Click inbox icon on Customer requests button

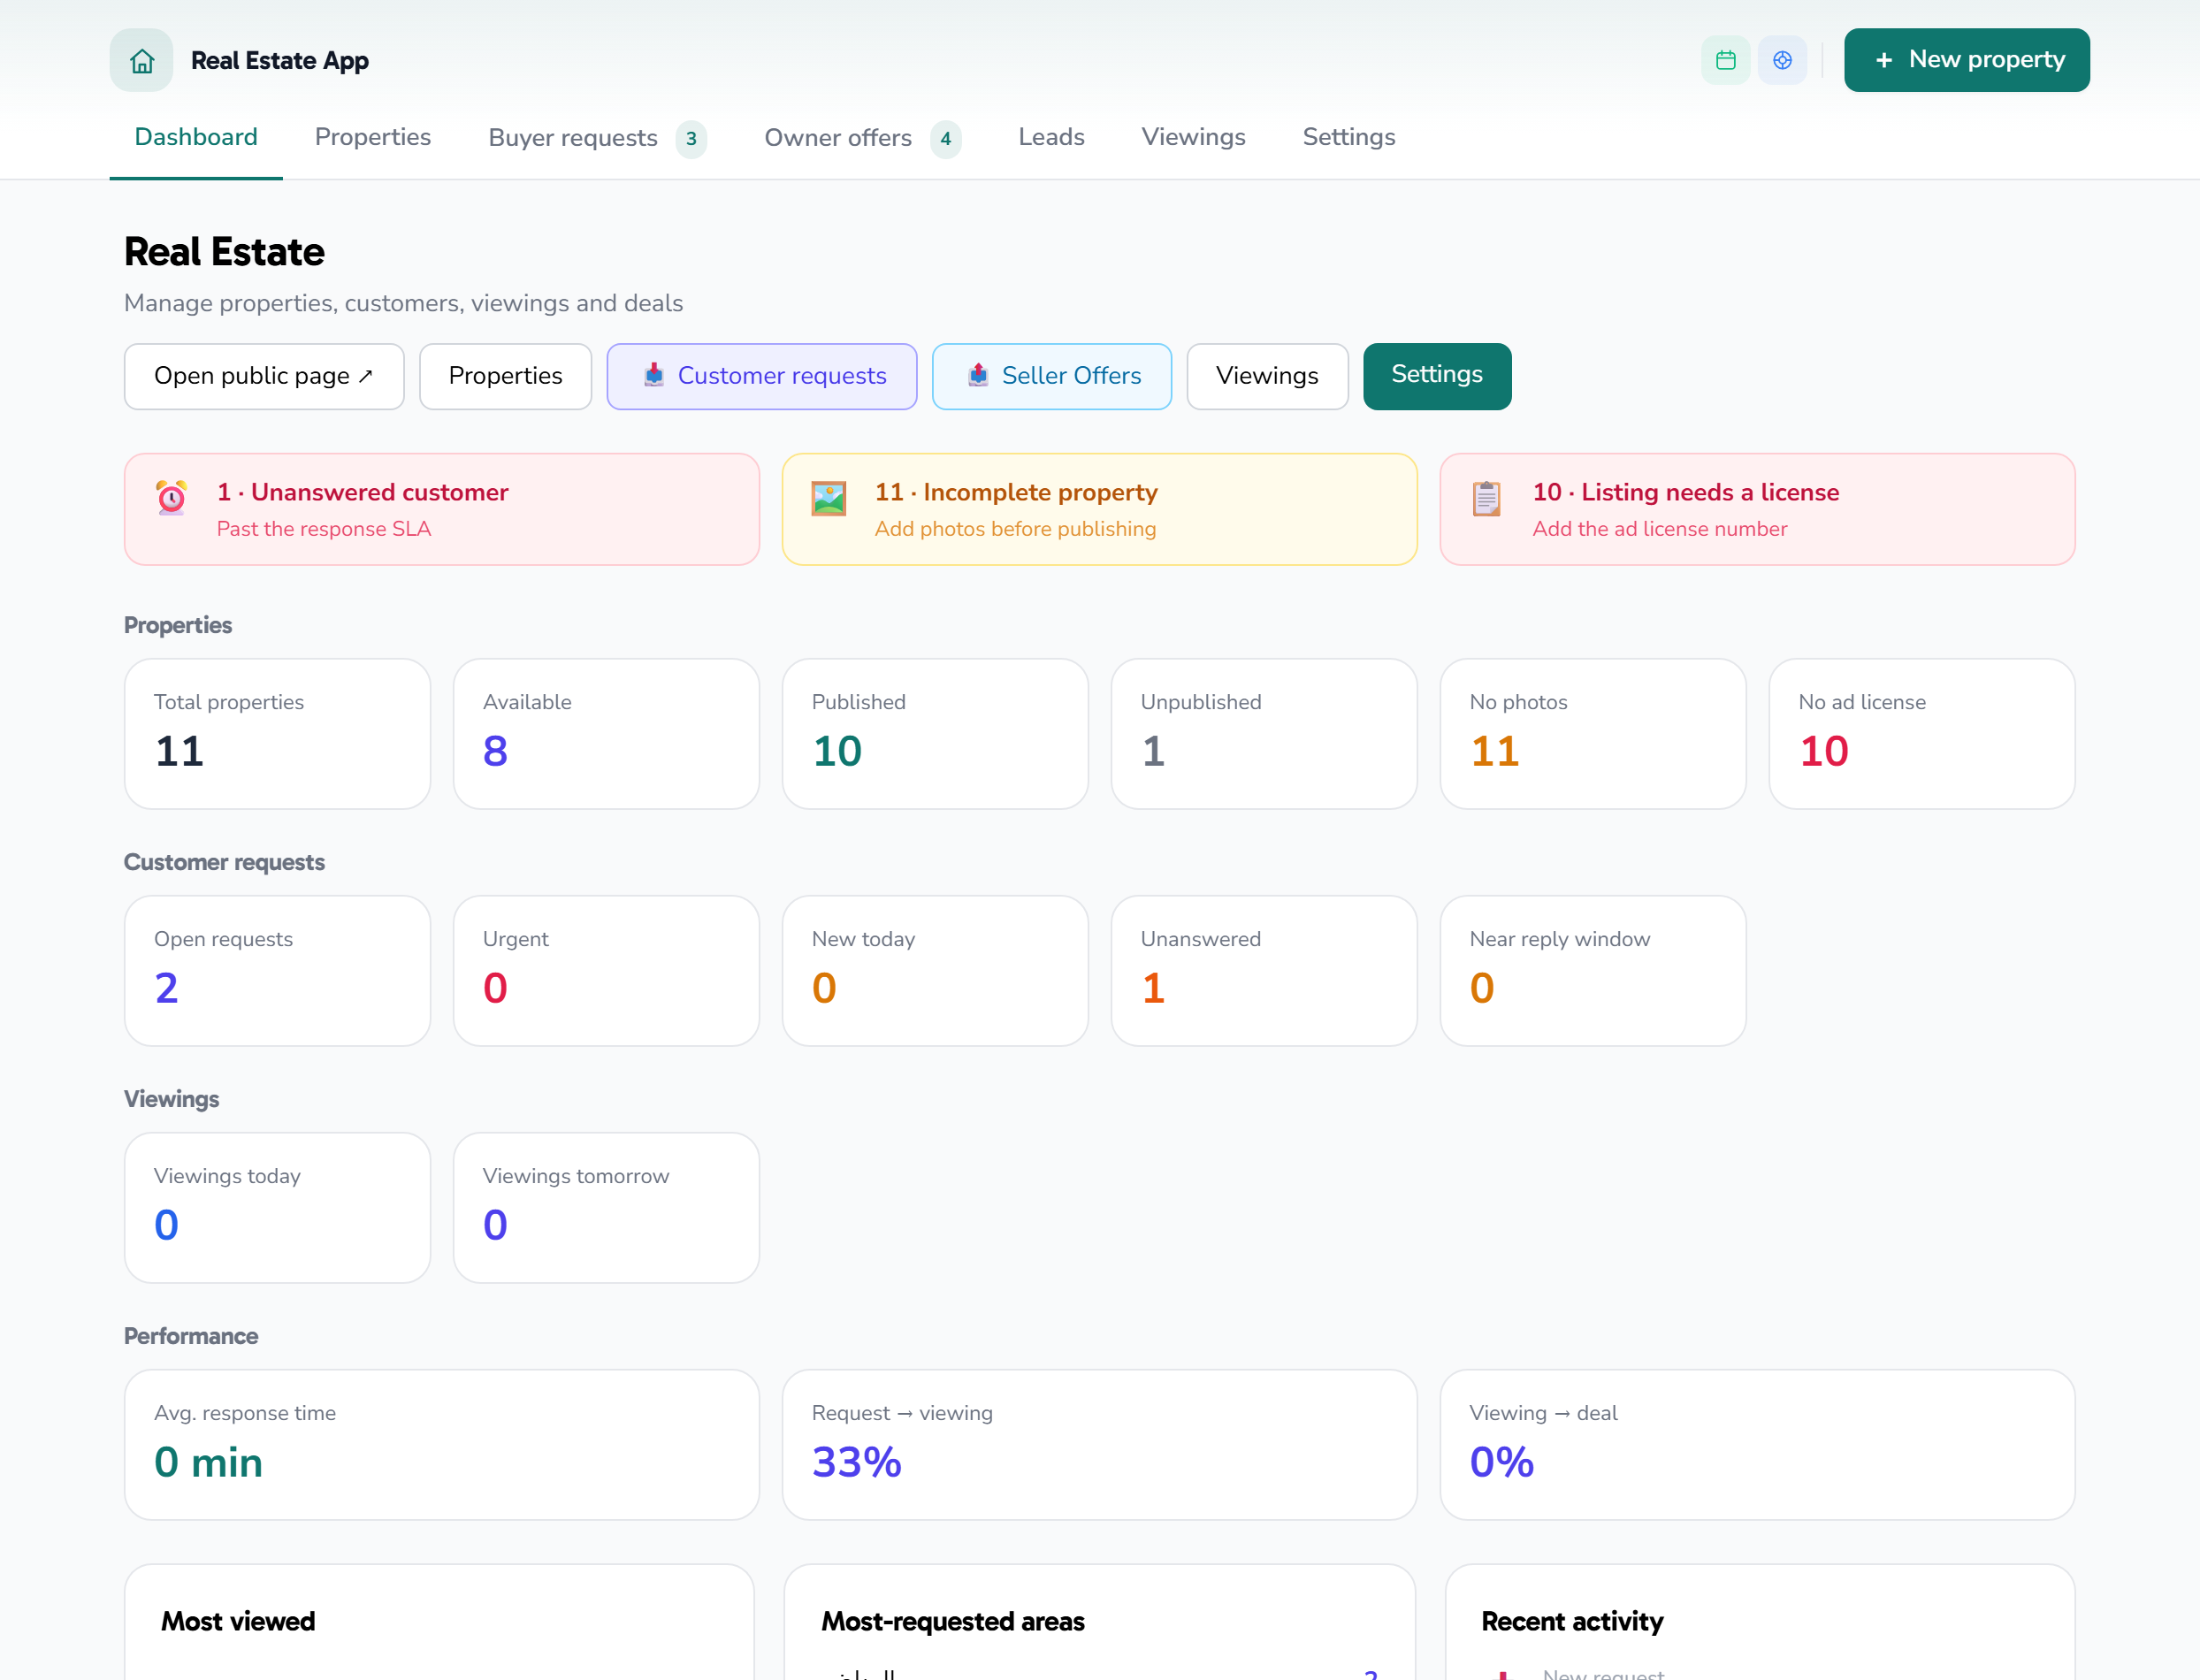point(654,374)
